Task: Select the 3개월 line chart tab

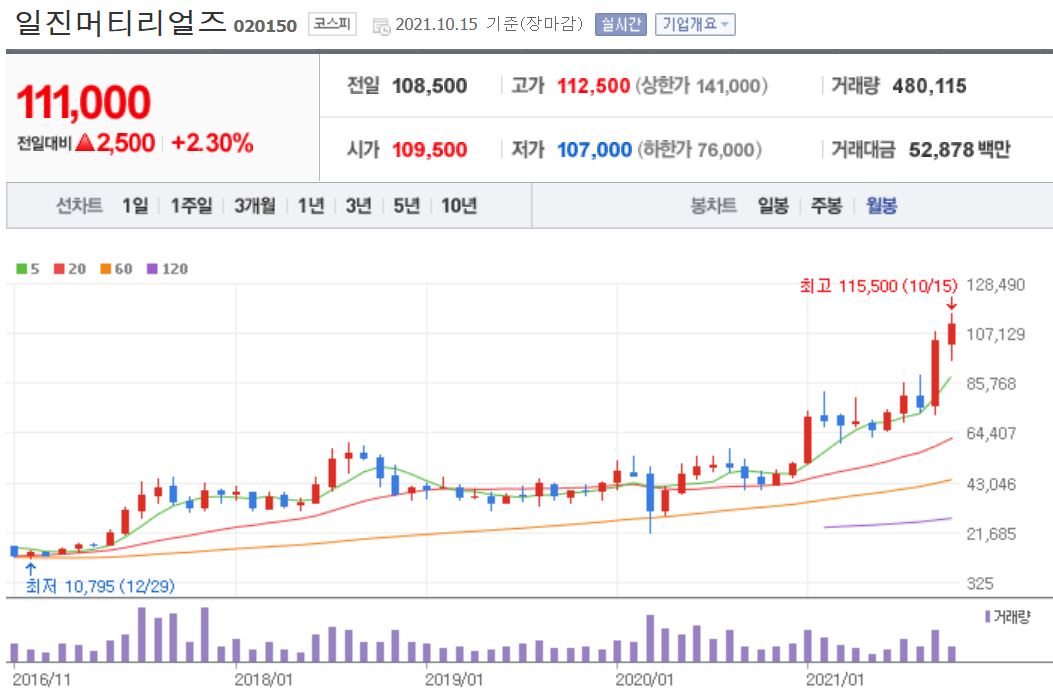Action: pyautogui.click(x=255, y=205)
